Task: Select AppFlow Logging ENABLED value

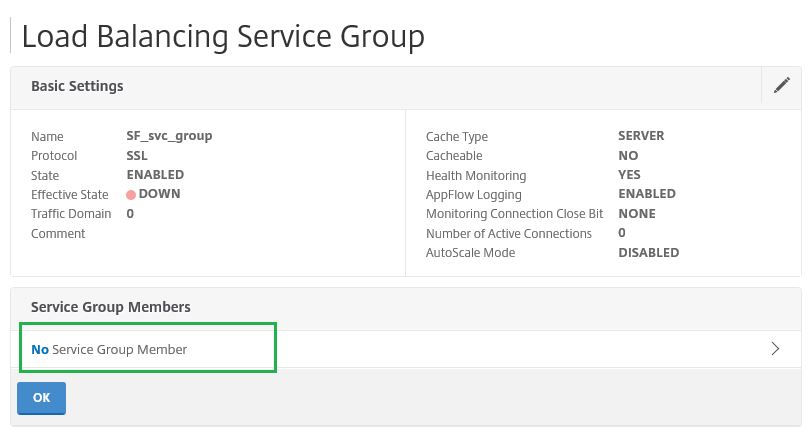Action: pos(646,194)
